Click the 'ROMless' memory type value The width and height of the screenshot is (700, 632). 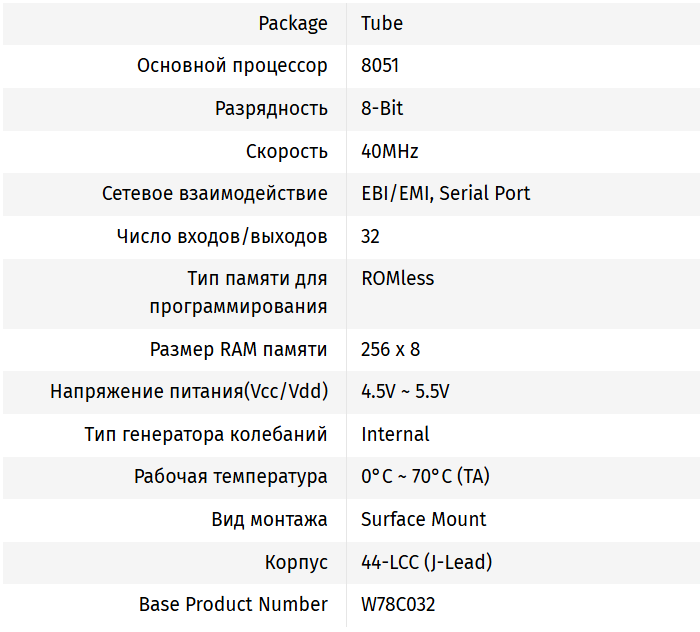(x=397, y=278)
